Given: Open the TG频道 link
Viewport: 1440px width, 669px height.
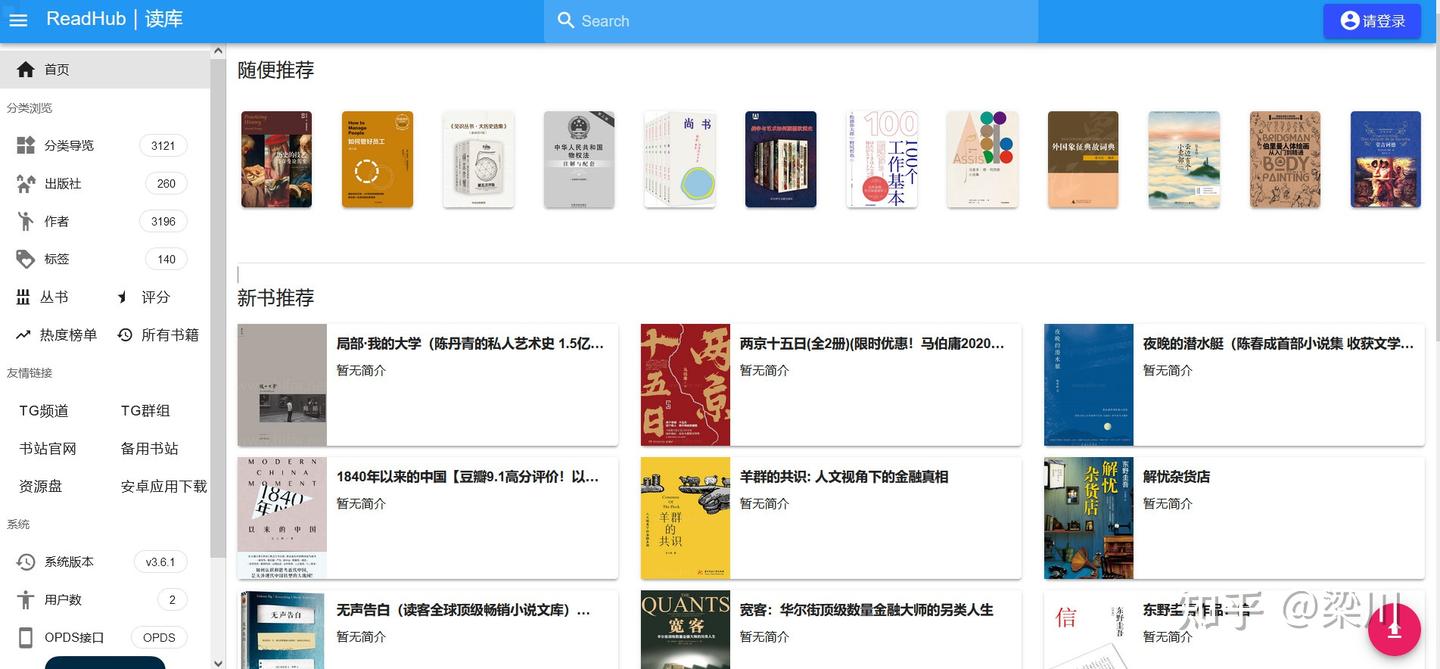Looking at the screenshot, I should (x=44, y=410).
